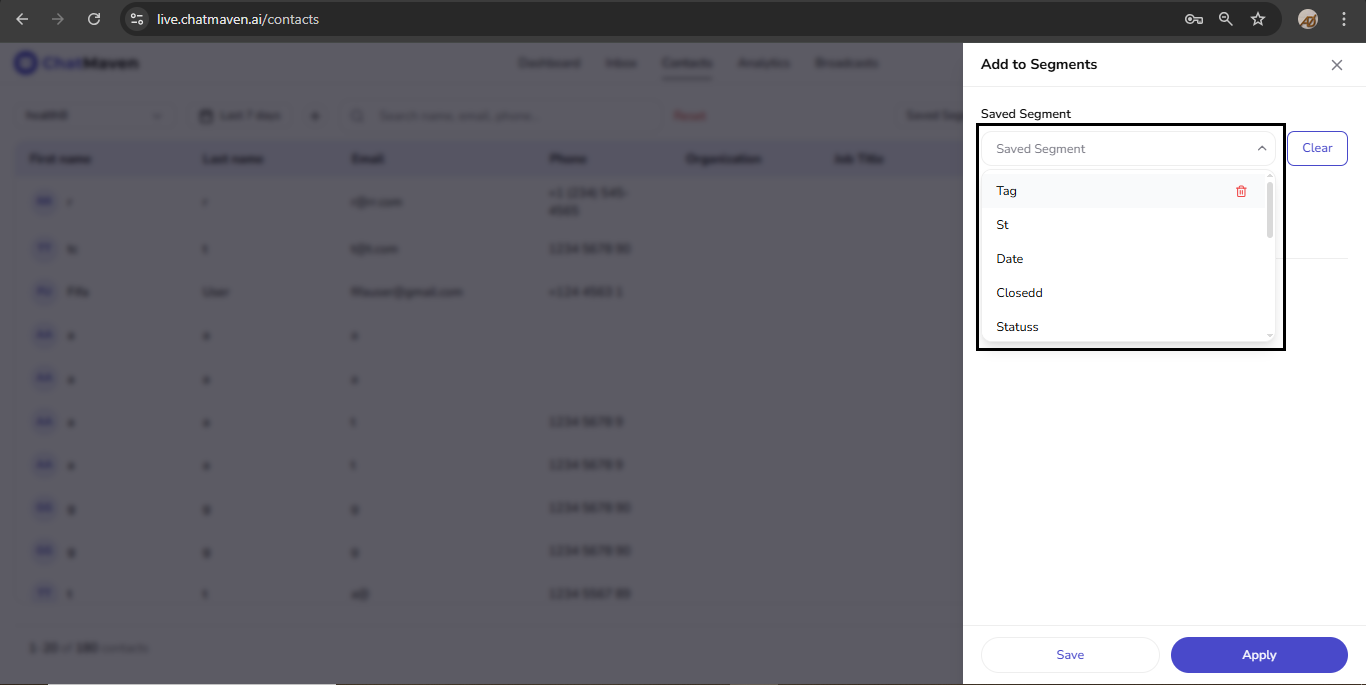
Task: Close the Add to Segments panel
Action: (1337, 64)
